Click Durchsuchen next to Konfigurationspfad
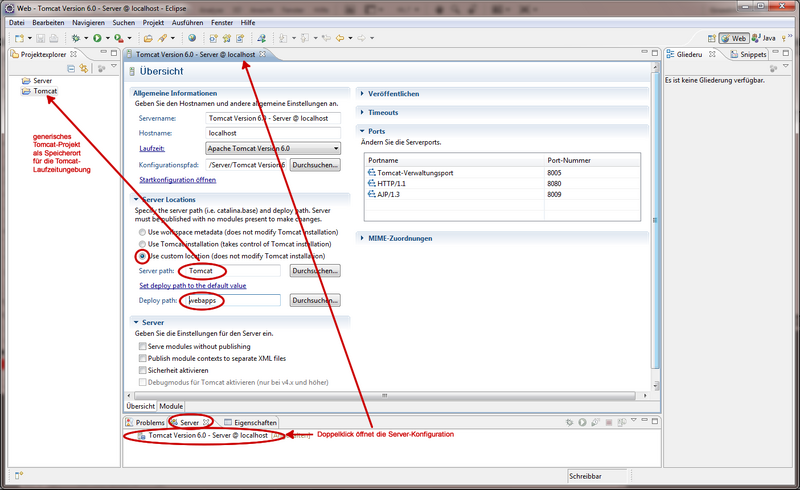This screenshot has width=800, height=490. coord(315,165)
